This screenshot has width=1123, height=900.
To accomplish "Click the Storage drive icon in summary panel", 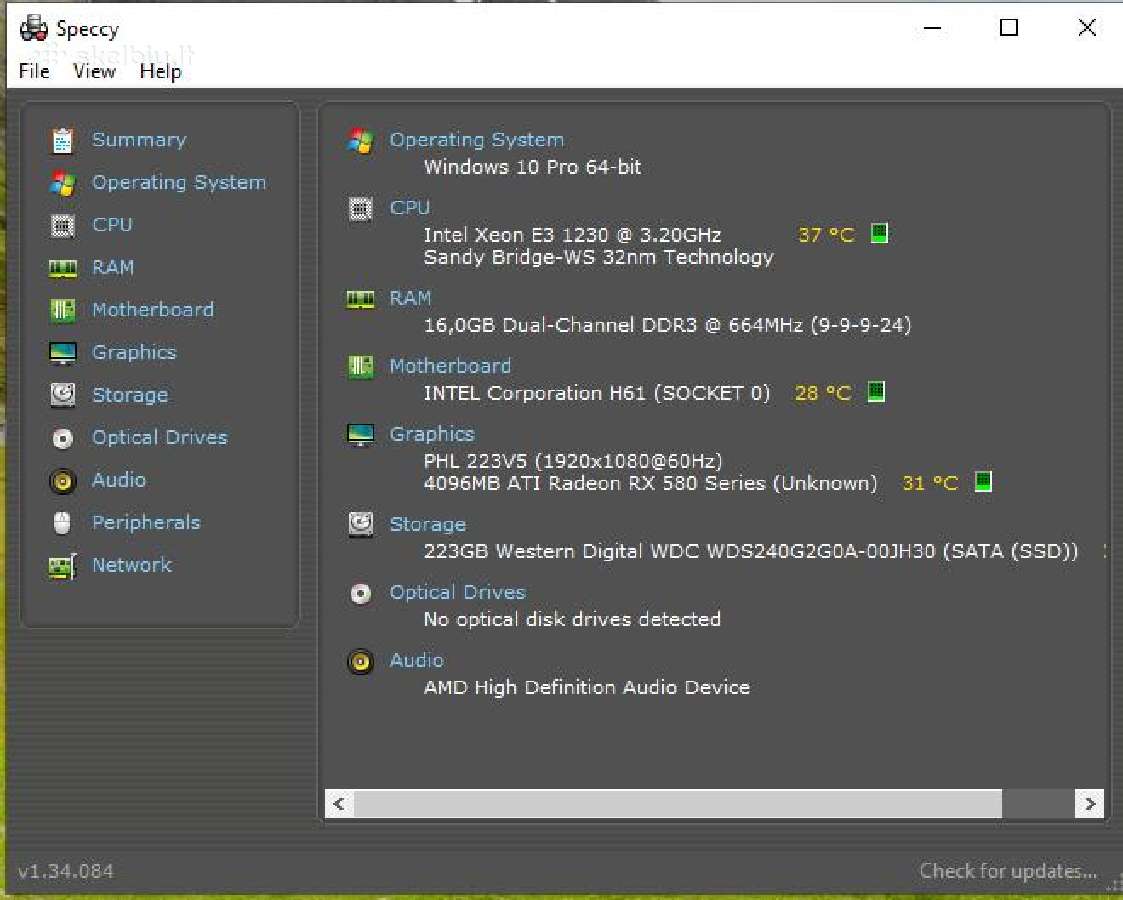I will 360,525.
